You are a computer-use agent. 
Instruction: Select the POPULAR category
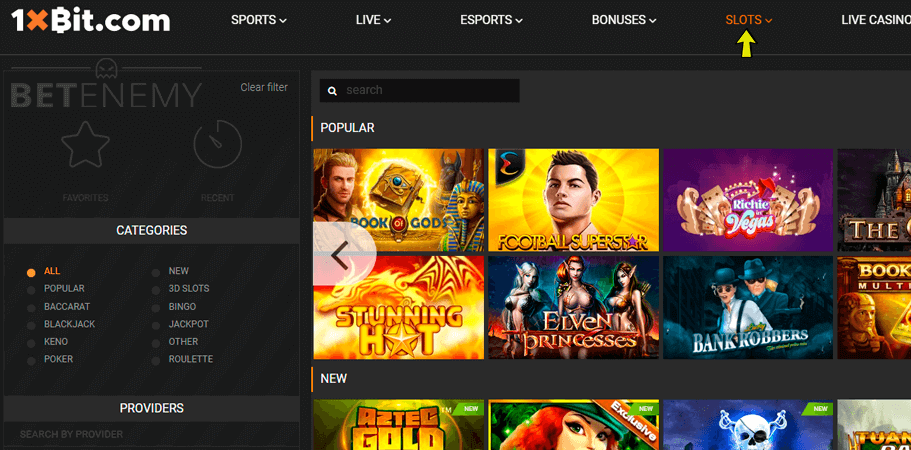64,289
